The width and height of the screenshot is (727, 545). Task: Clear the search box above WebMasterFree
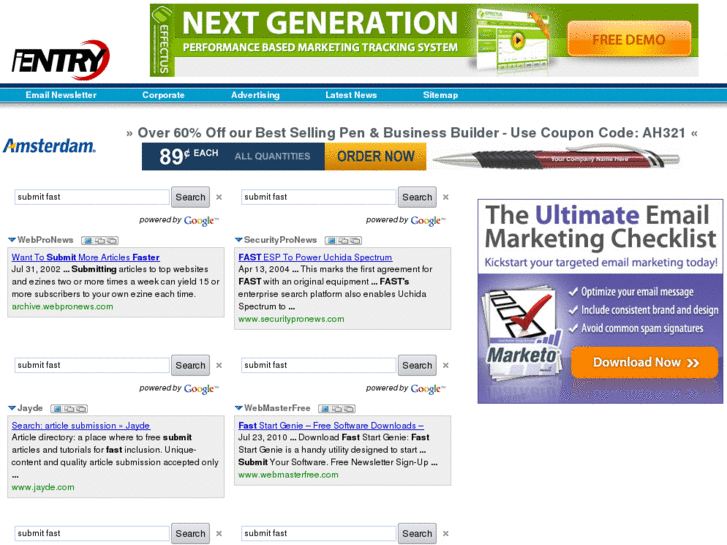click(446, 365)
